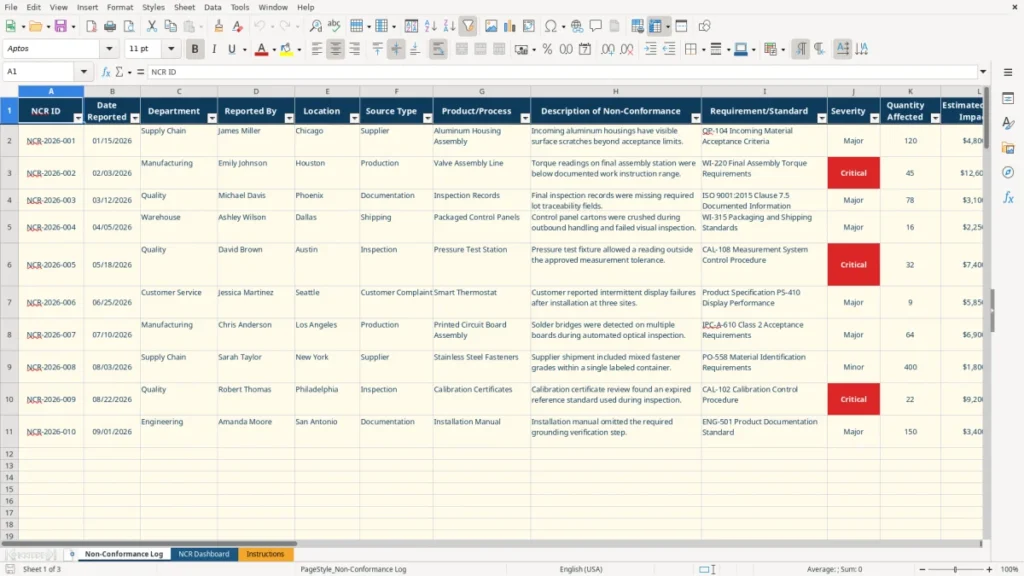Viewport: 1024px width, 576px height.
Task: Open the Source Type column filter dropdown
Action: click(427, 118)
